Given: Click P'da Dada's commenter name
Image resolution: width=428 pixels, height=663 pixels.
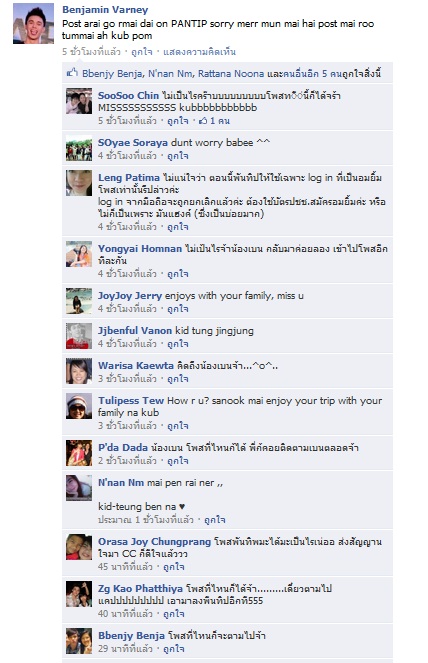Looking at the screenshot, I should pyautogui.click(x=123, y=447).
